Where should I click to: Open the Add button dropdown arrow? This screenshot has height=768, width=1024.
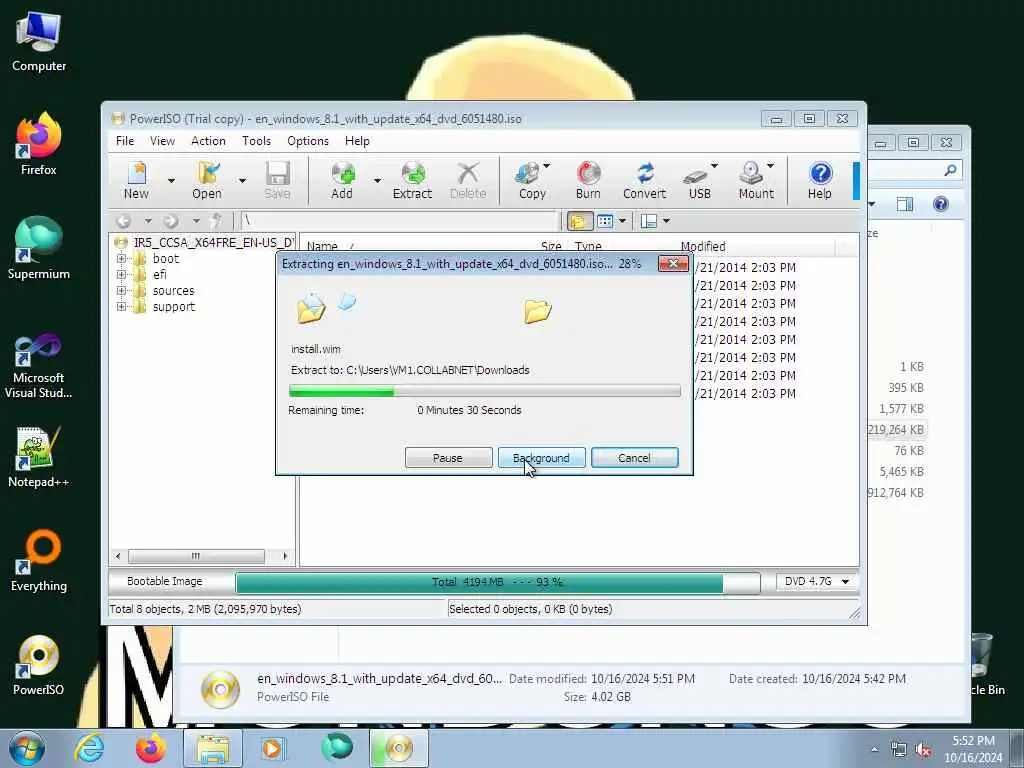[377, 180]
